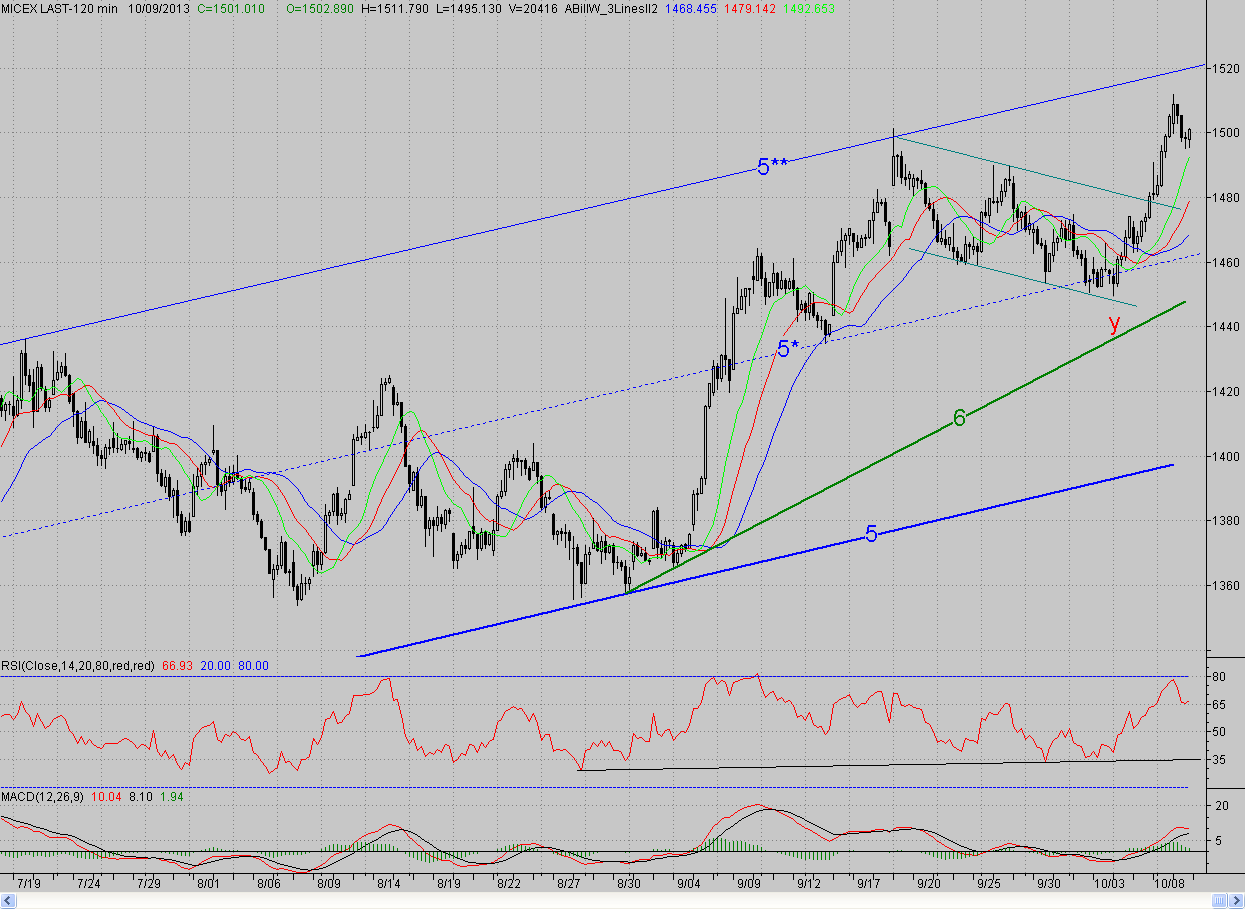Click the RSI lower bound 20.00
Screen dimensions: 1245x909
click(217, 666)
